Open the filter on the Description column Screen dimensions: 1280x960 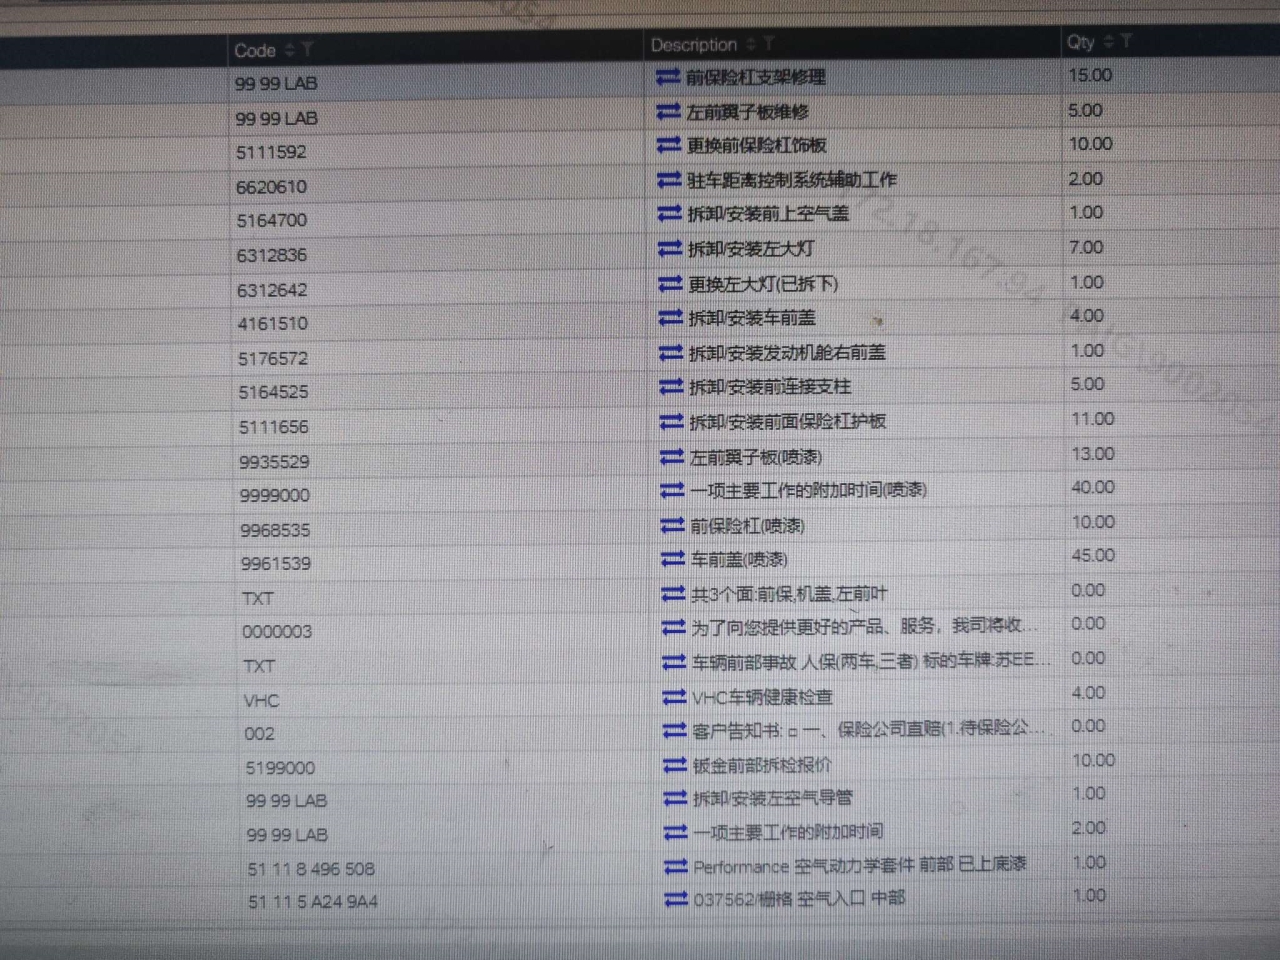(768, 44)
